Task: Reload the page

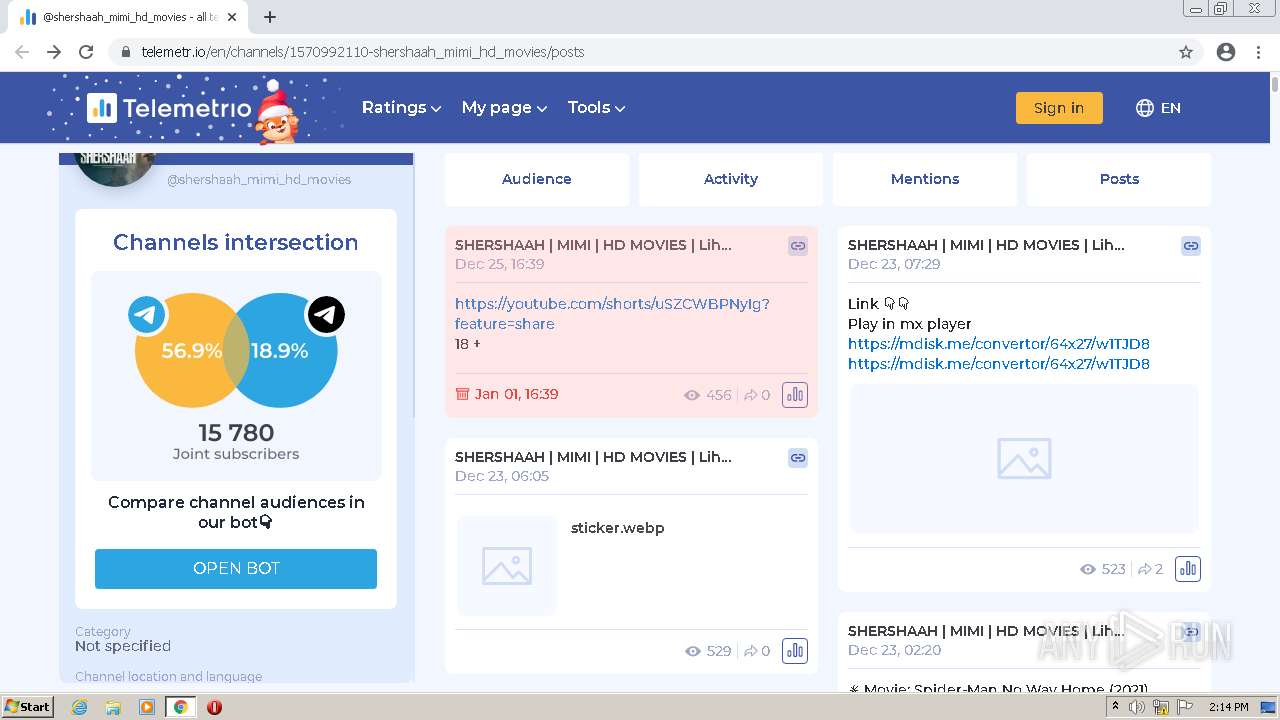Action: tap(86, 52)
